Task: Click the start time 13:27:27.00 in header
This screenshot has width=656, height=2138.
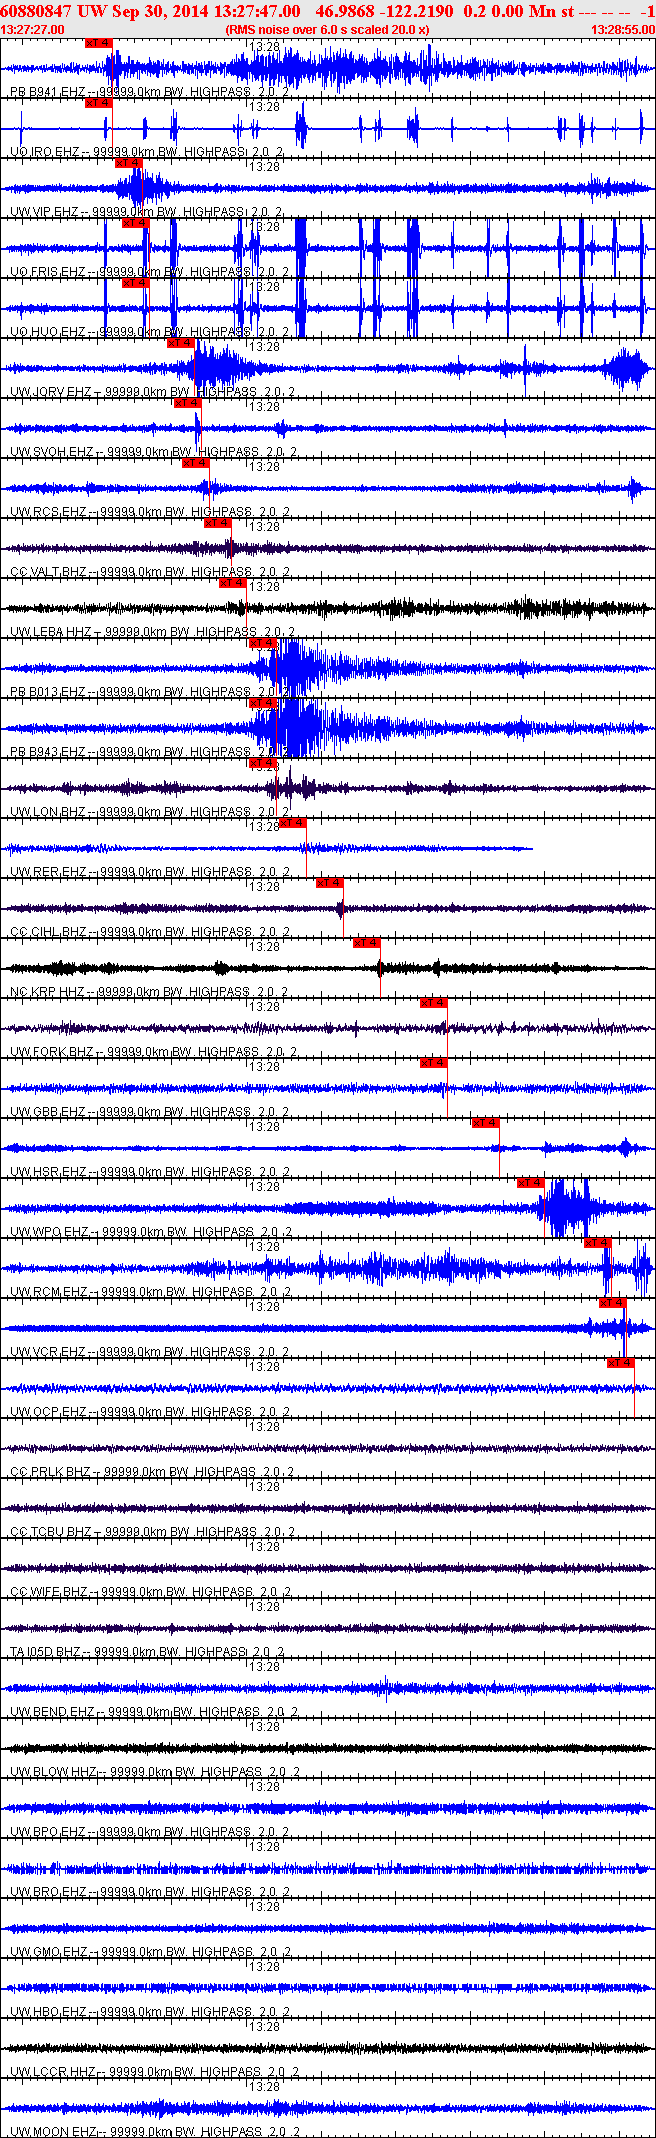Action: (x=32, y=29)
